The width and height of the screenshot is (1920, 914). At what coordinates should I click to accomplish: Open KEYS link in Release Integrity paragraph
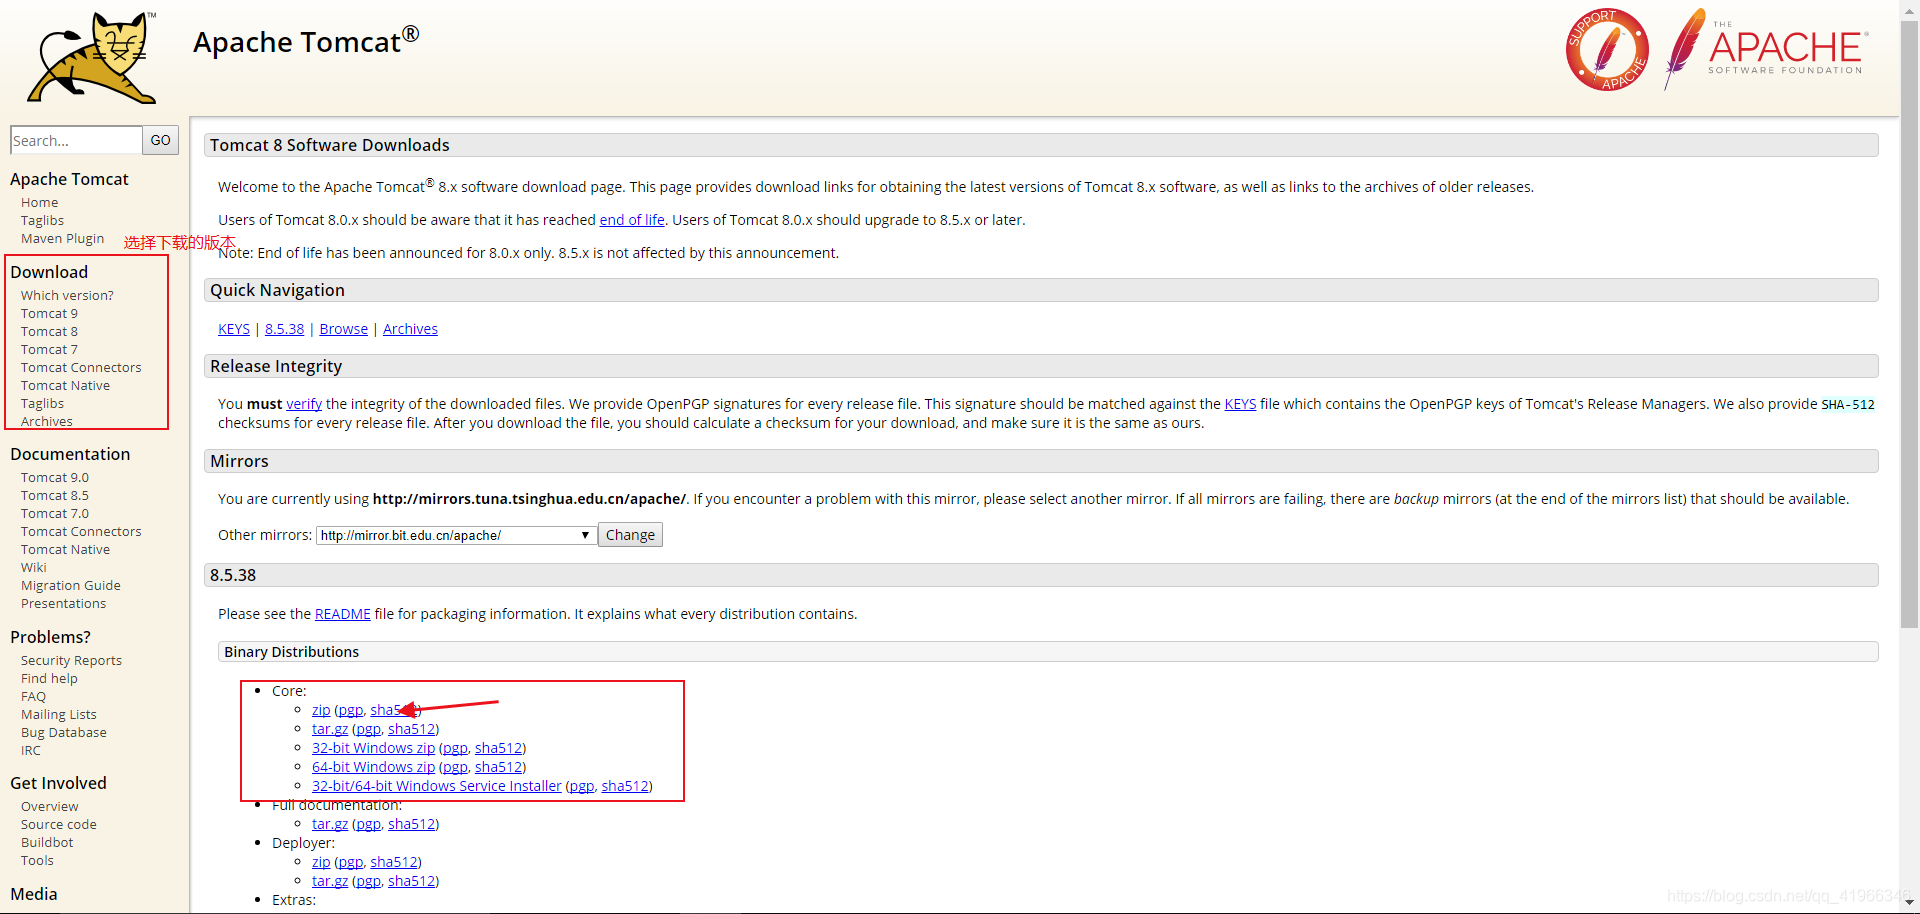point(1240,404)
